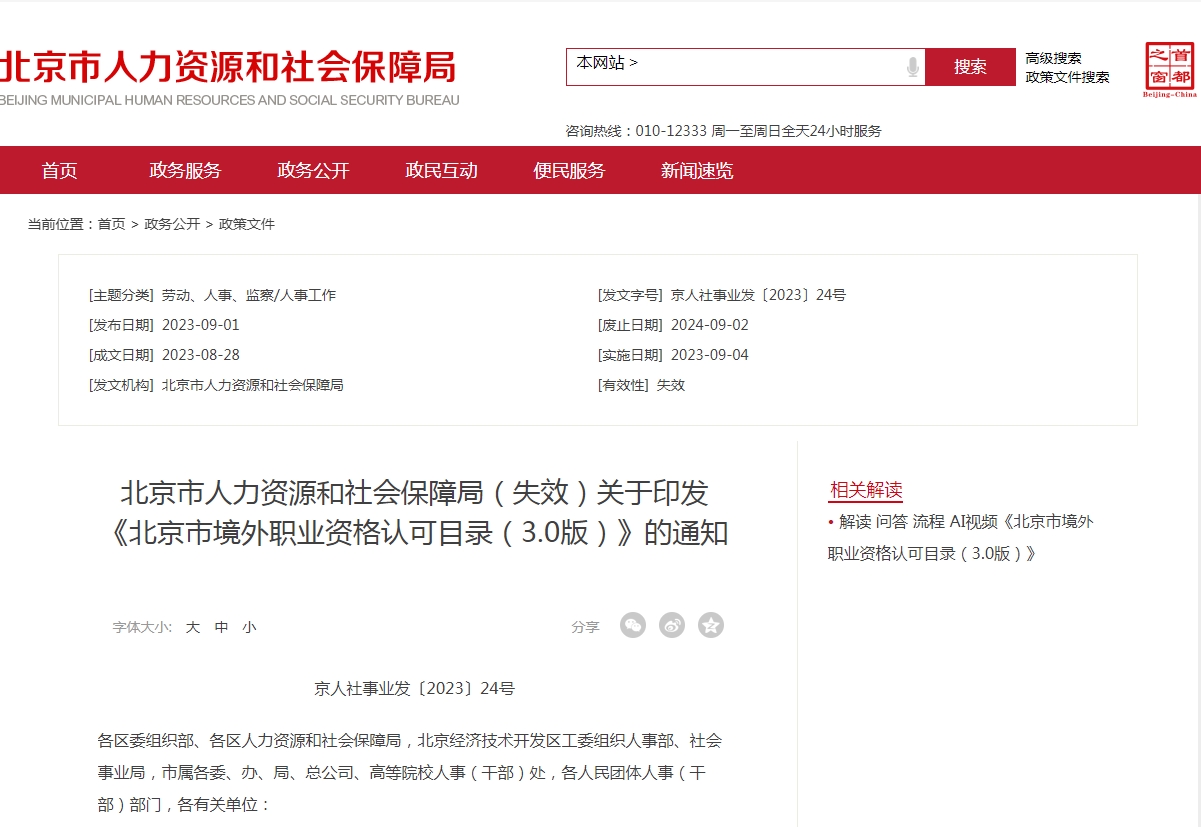The width and height of the screenshot is (1201, 827).
Task: Click 政策文件 in the breadcrumb trail
Action: click(247, 224)
